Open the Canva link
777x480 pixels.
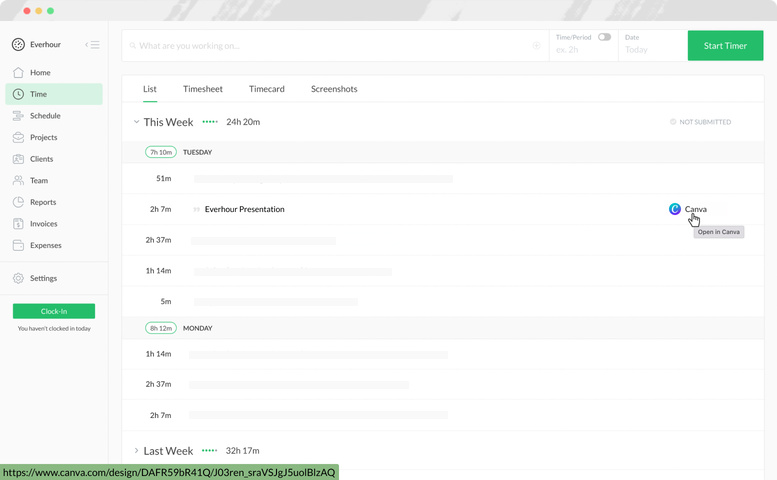(695, 209)
